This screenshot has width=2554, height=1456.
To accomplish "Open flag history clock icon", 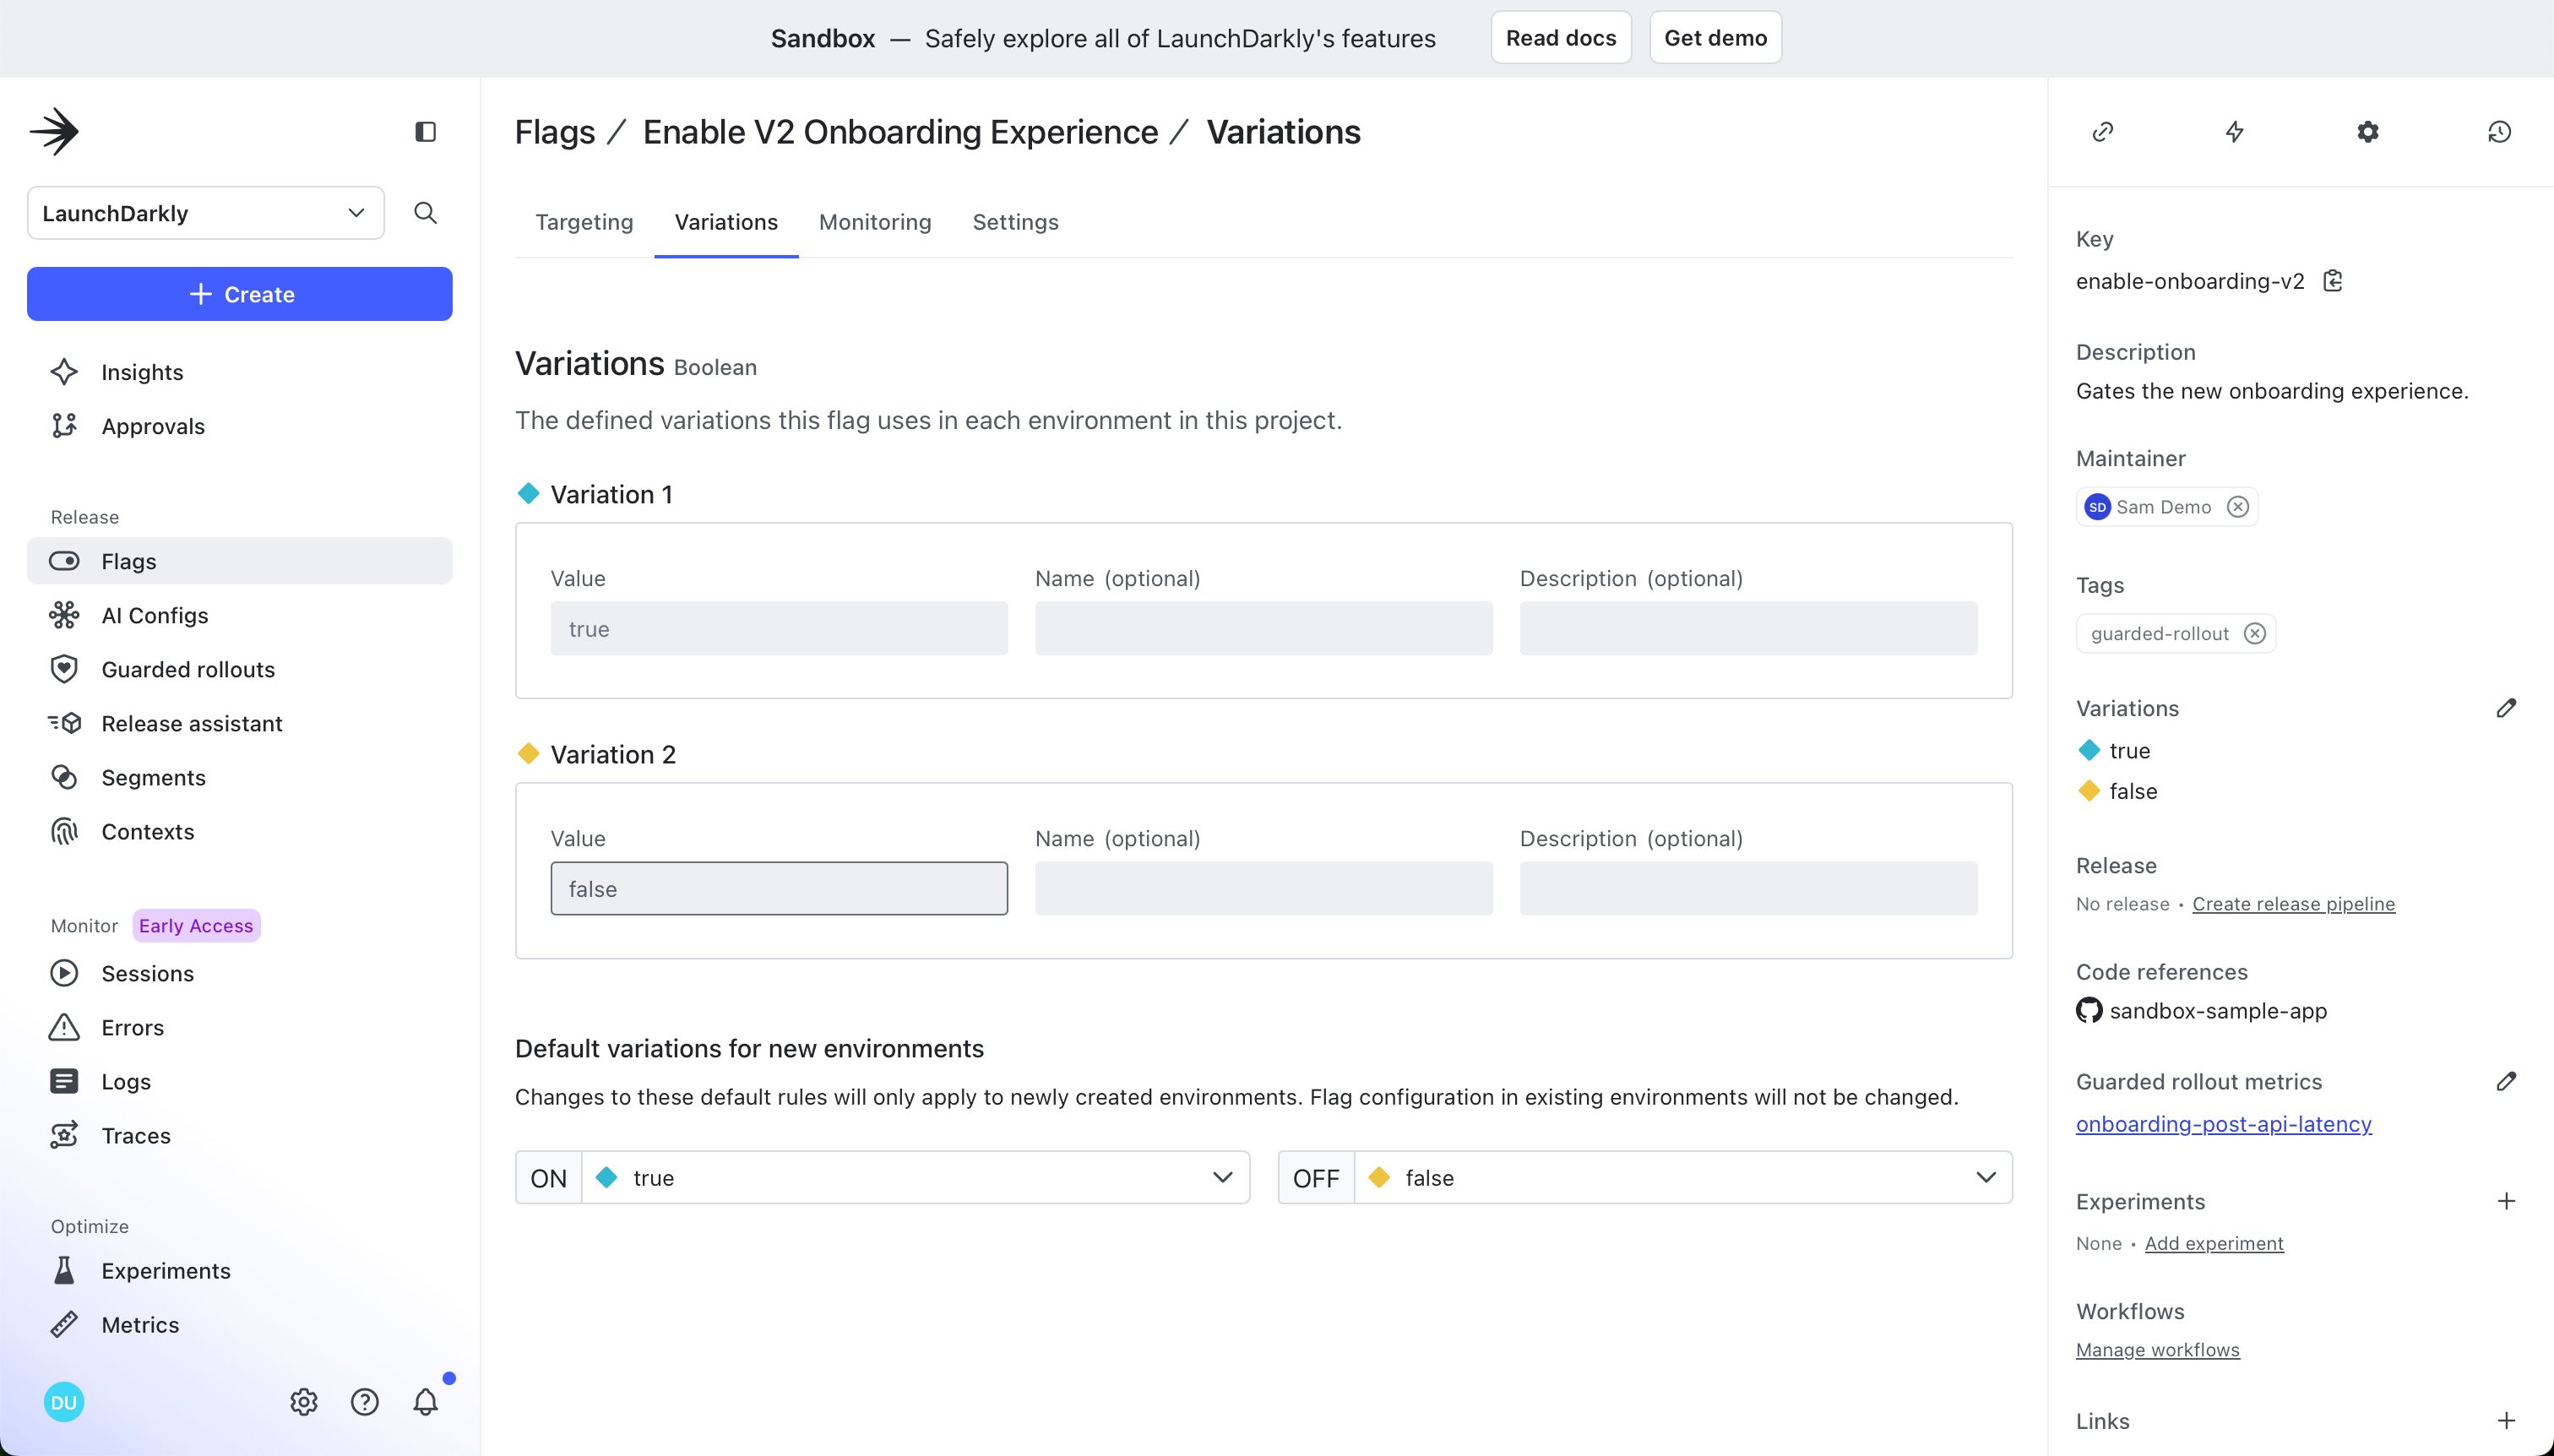I will click(2500, 132).
